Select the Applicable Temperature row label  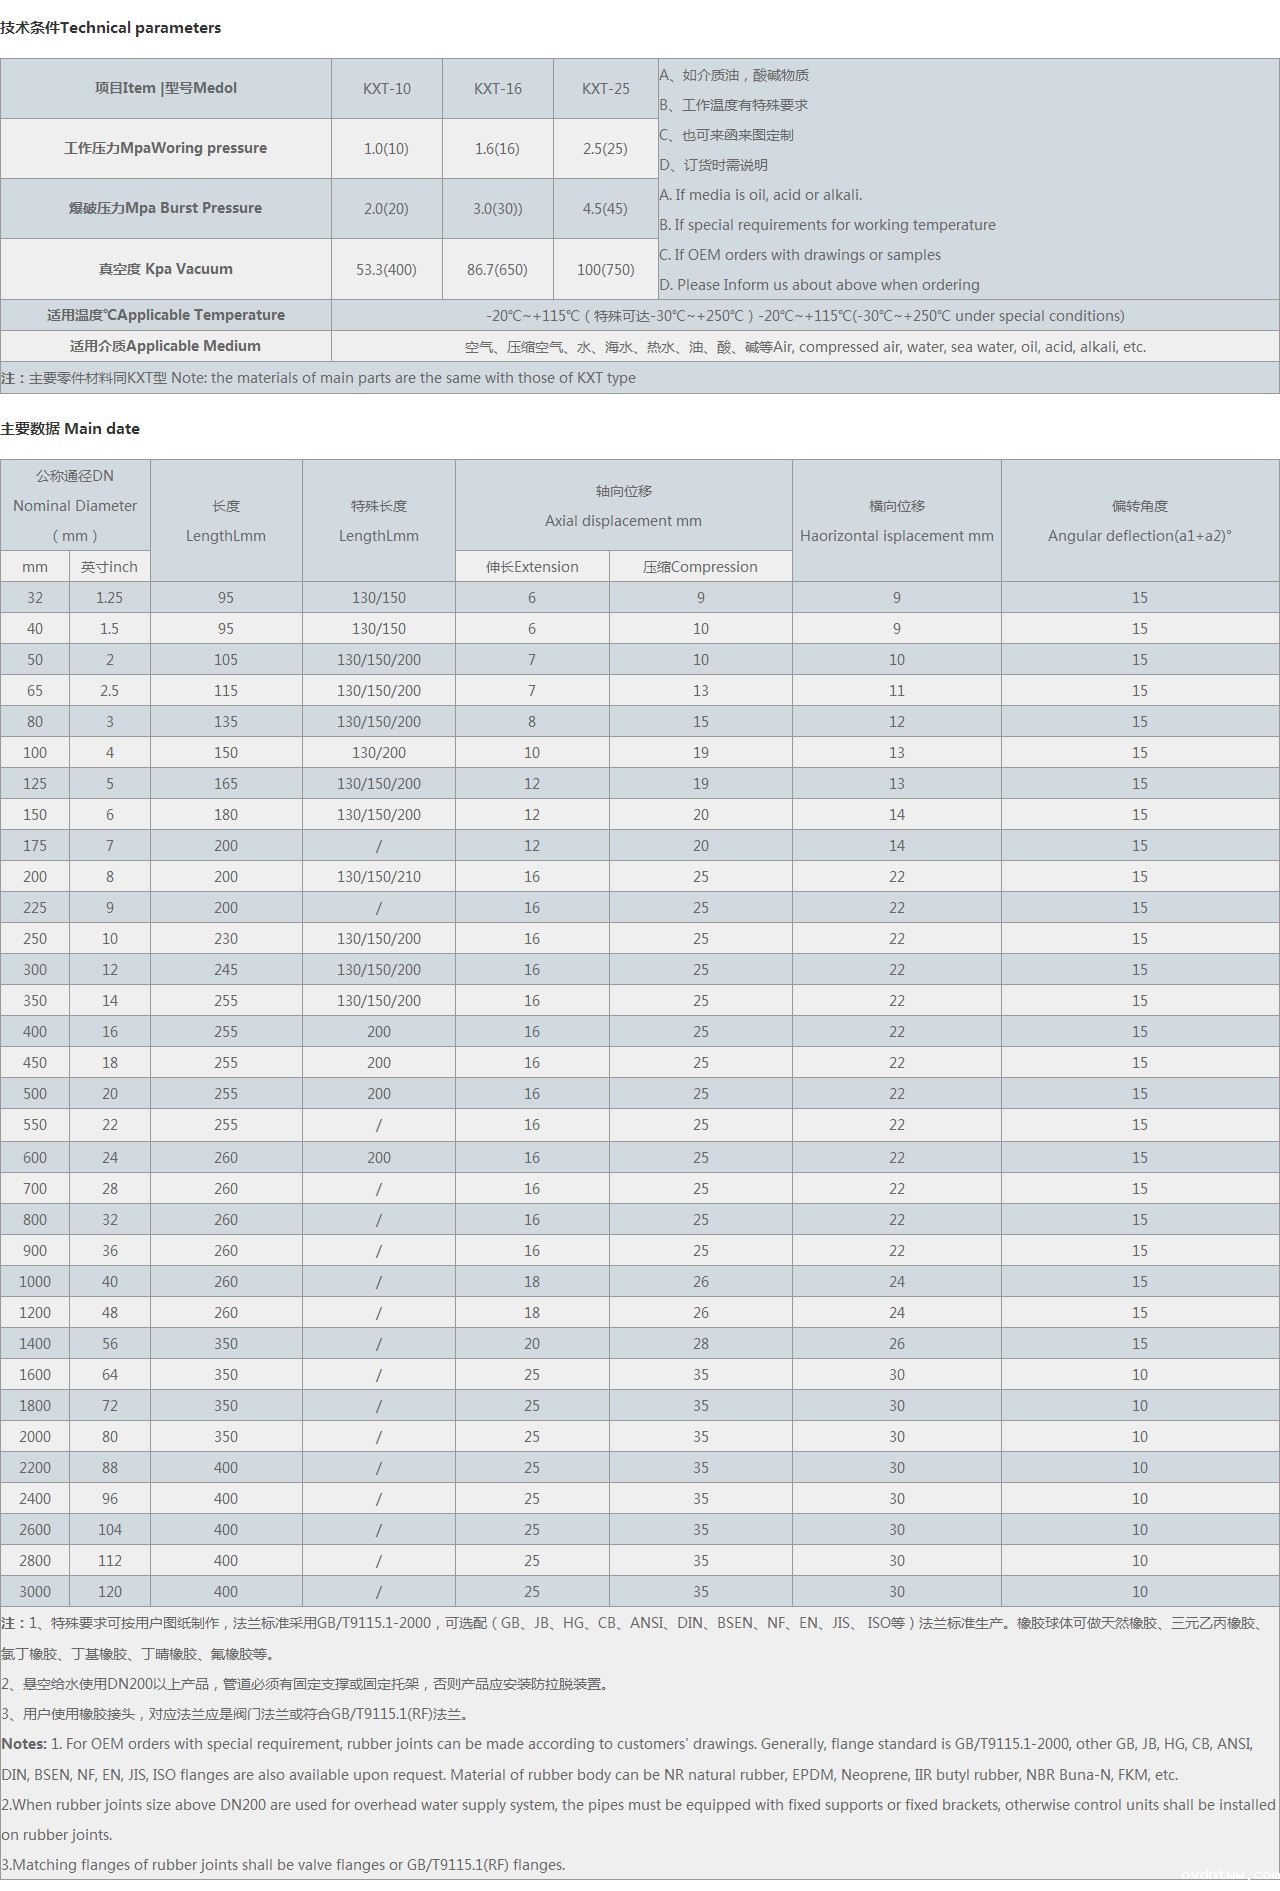(165, 315)
